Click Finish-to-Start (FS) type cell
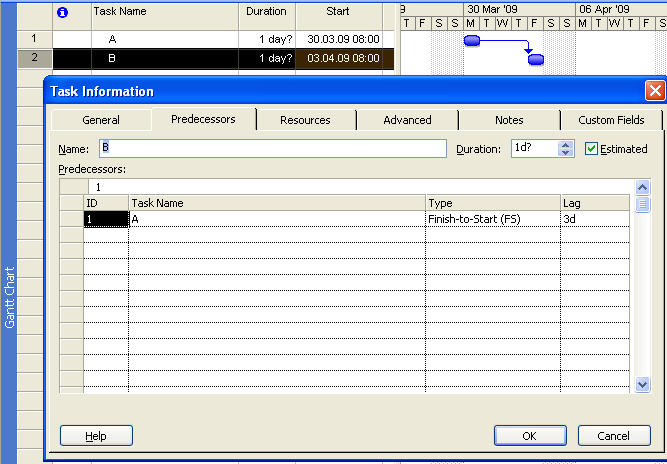Viewport: 667px width, 464px height. coord(493,219)
